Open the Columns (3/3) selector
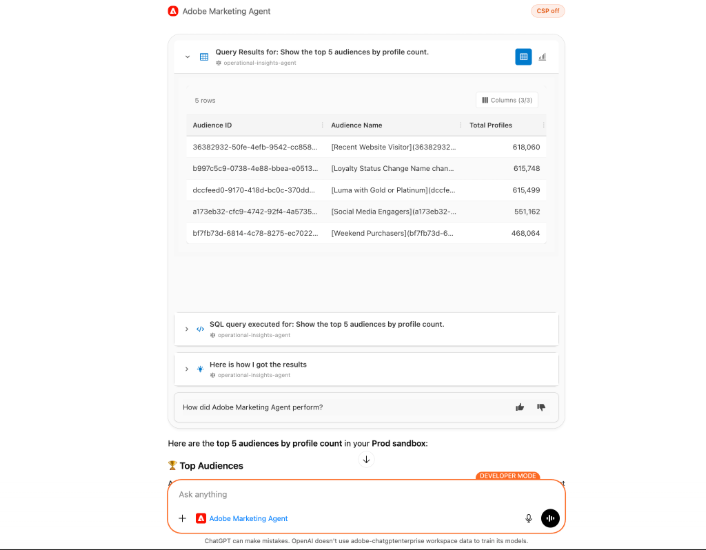The height and width of the screenshot is (550, 706). pos(508,100)
